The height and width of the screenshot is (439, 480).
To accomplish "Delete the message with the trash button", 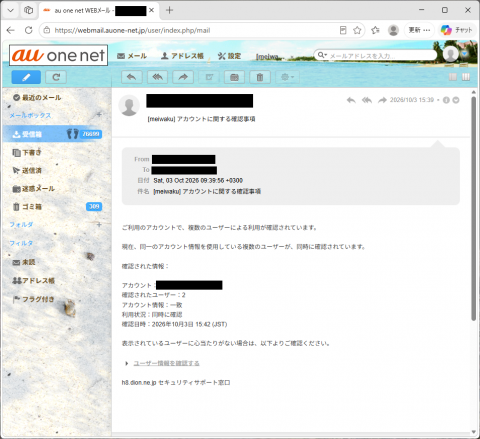I will [260, 77].
